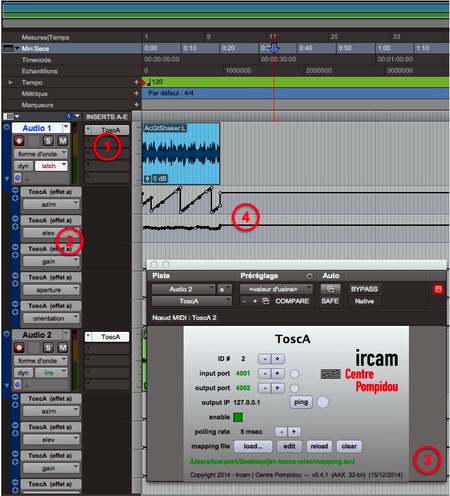Increase the ID number with its plus
This screenshot has width=450, height=496.
pyautogui.click(x=277, y=359)
